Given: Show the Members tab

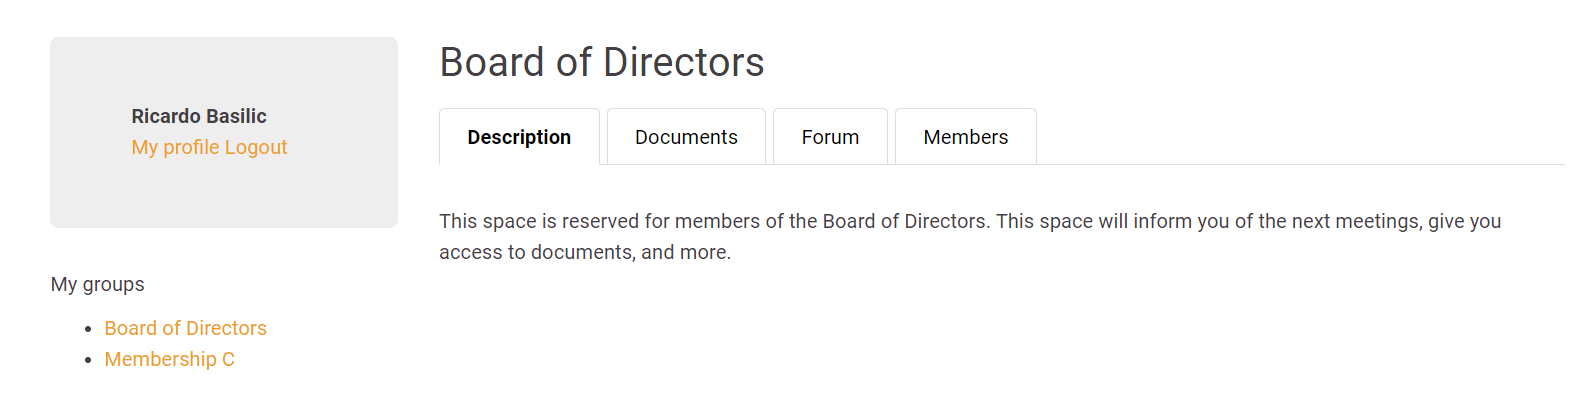Looking at the screenshot, I should [x=965, y=137].
